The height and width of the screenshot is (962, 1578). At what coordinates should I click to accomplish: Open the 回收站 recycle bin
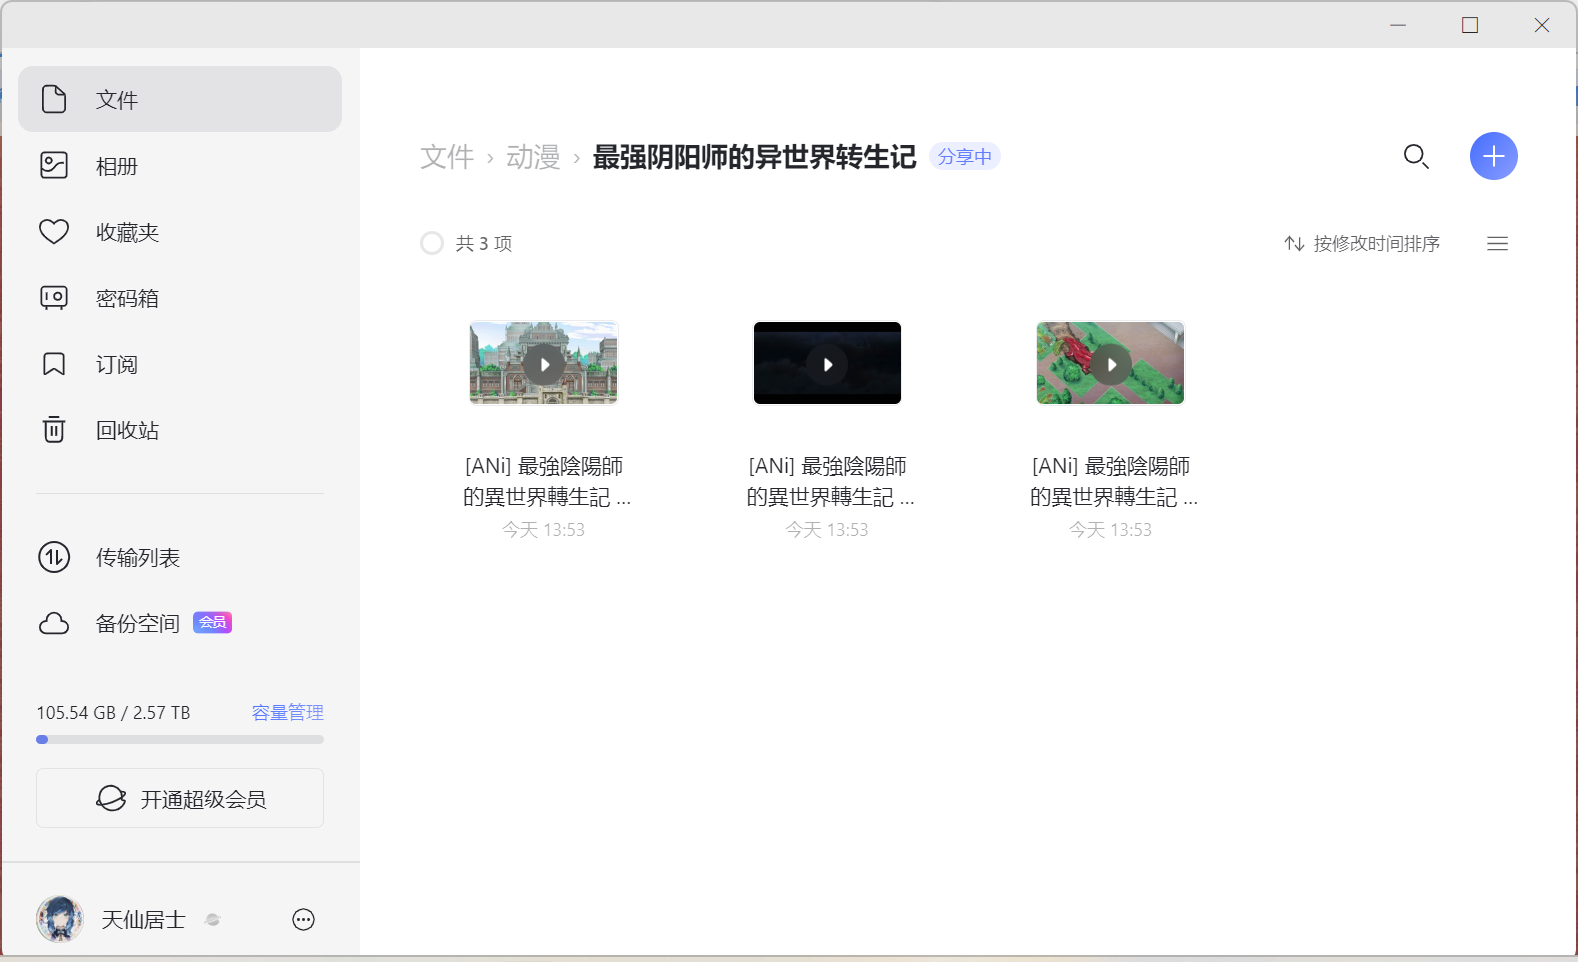pyautogui.click(x=180, y=429)
